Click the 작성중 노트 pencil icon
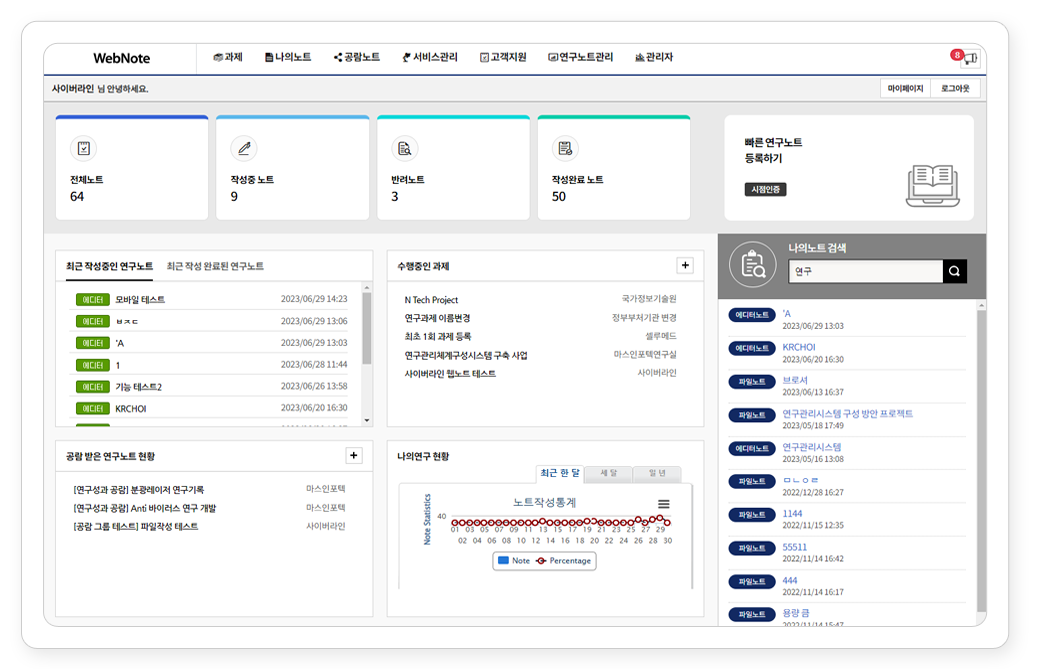The height and width of the screenshot is (669, 1058). (x=243, y=148)
